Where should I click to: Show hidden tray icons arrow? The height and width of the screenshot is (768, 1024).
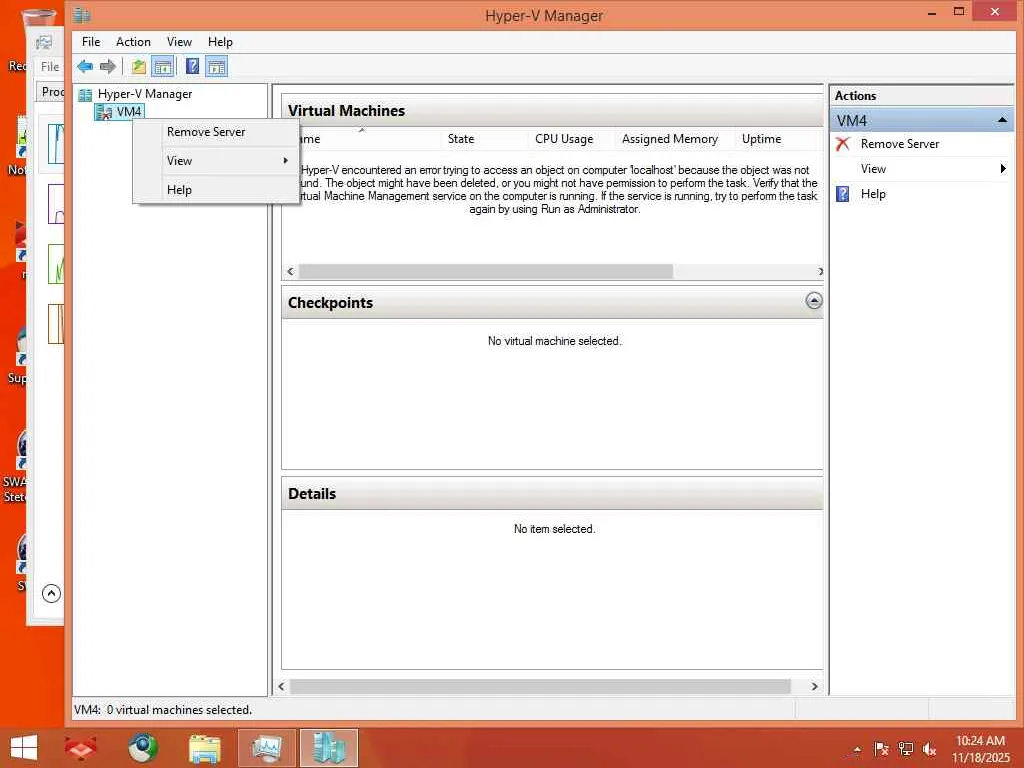857,750
